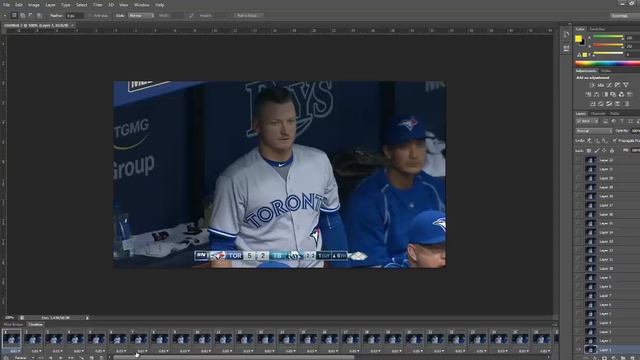Viewport: 640px width, 360px height.
Task: Select the New selection mode icon
Action: [14, 16]
